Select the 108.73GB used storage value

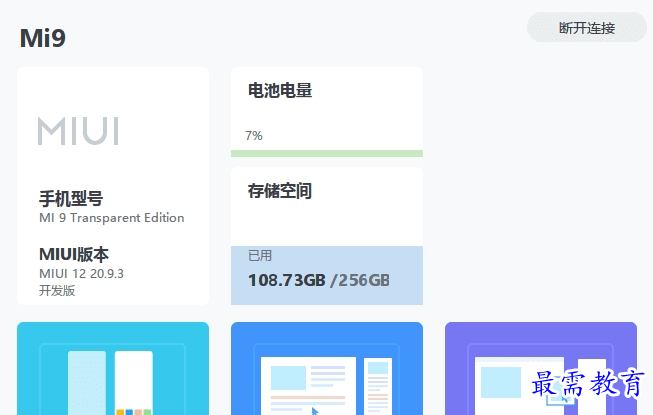287,280
